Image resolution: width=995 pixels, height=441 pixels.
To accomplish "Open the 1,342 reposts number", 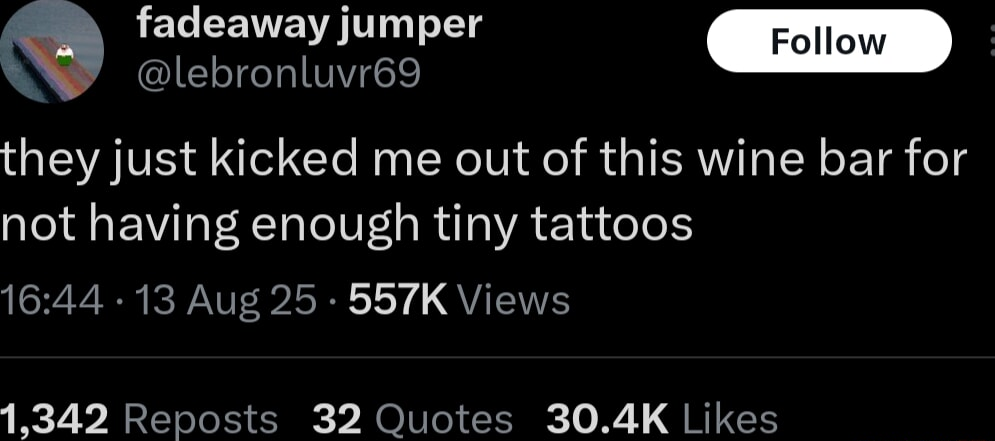I will tap(55, 419).
